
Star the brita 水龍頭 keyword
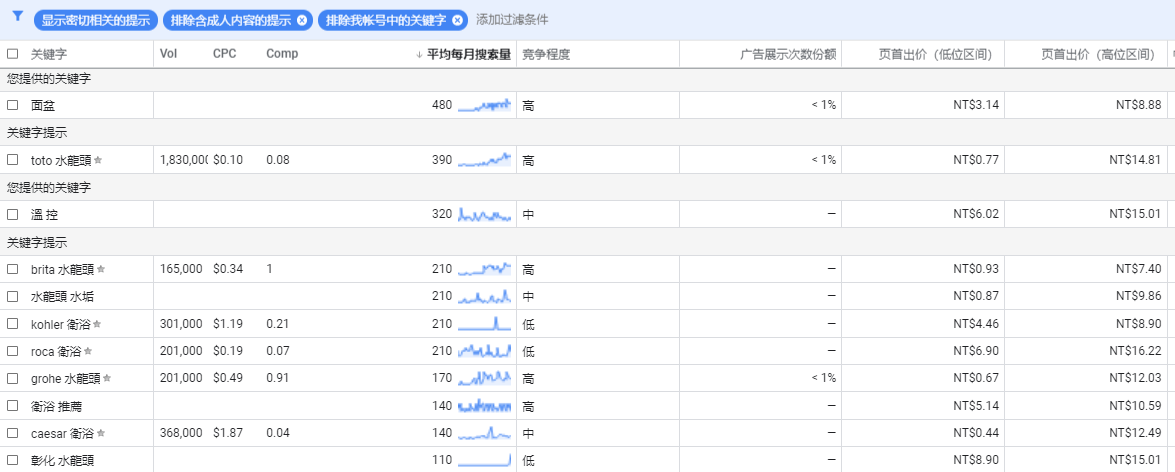pyautogui.click(x=101, y=269)
